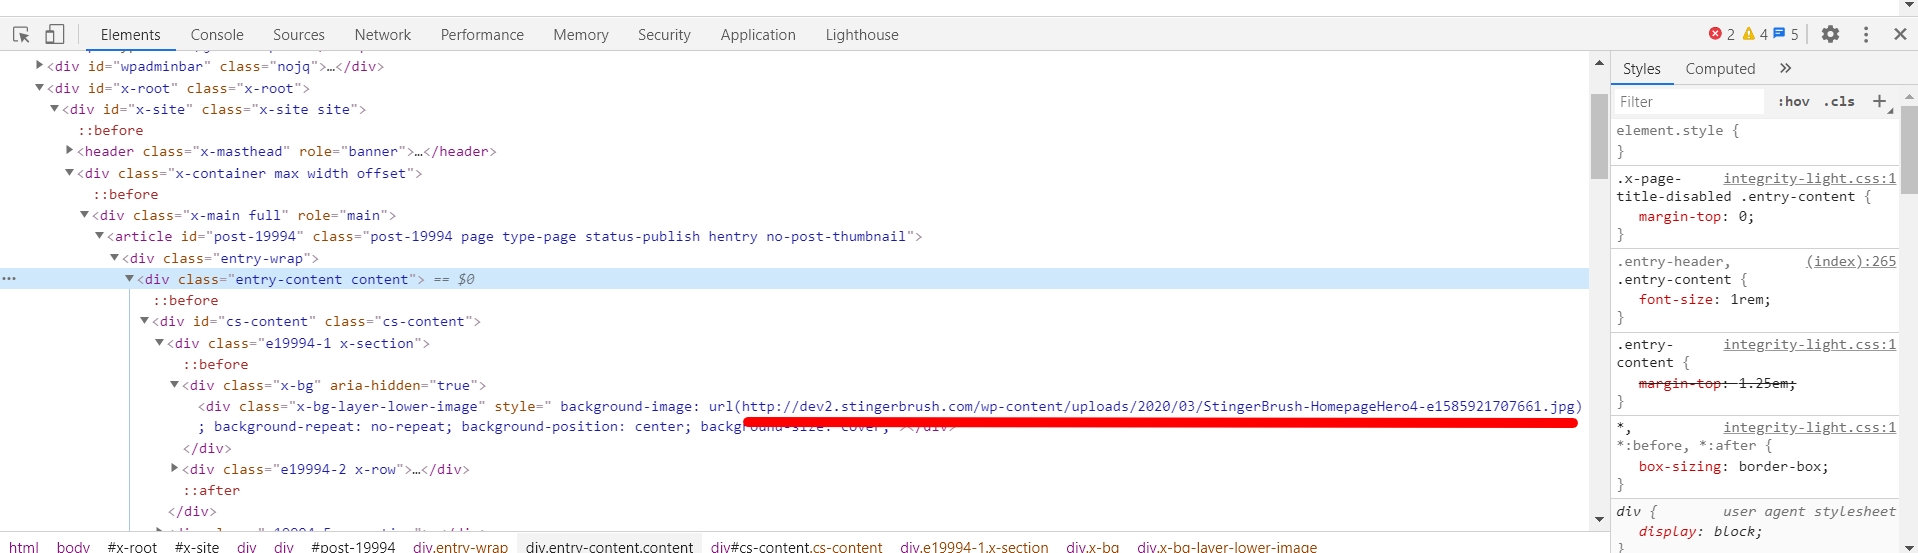Select #x-site in the breadcrumb bar
1918x553 pixels.
(x=197, y=547)
